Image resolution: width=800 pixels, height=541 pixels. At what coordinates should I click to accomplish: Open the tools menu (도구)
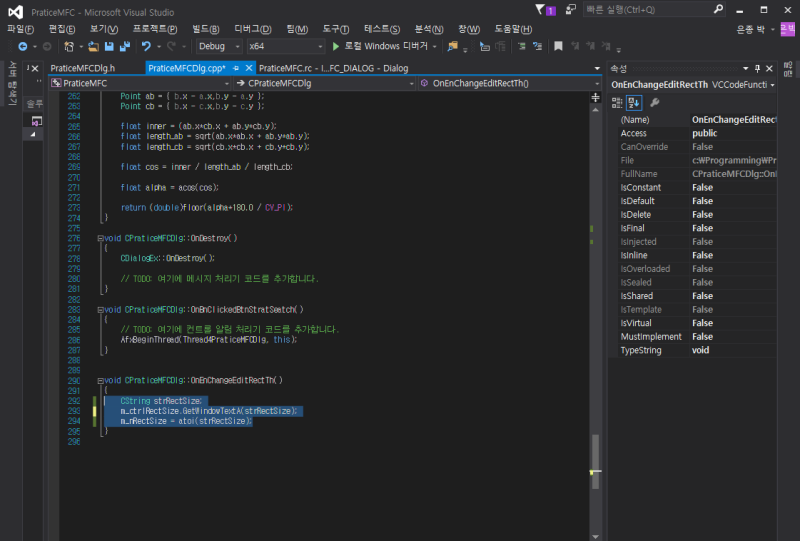[x=336, y=29]
